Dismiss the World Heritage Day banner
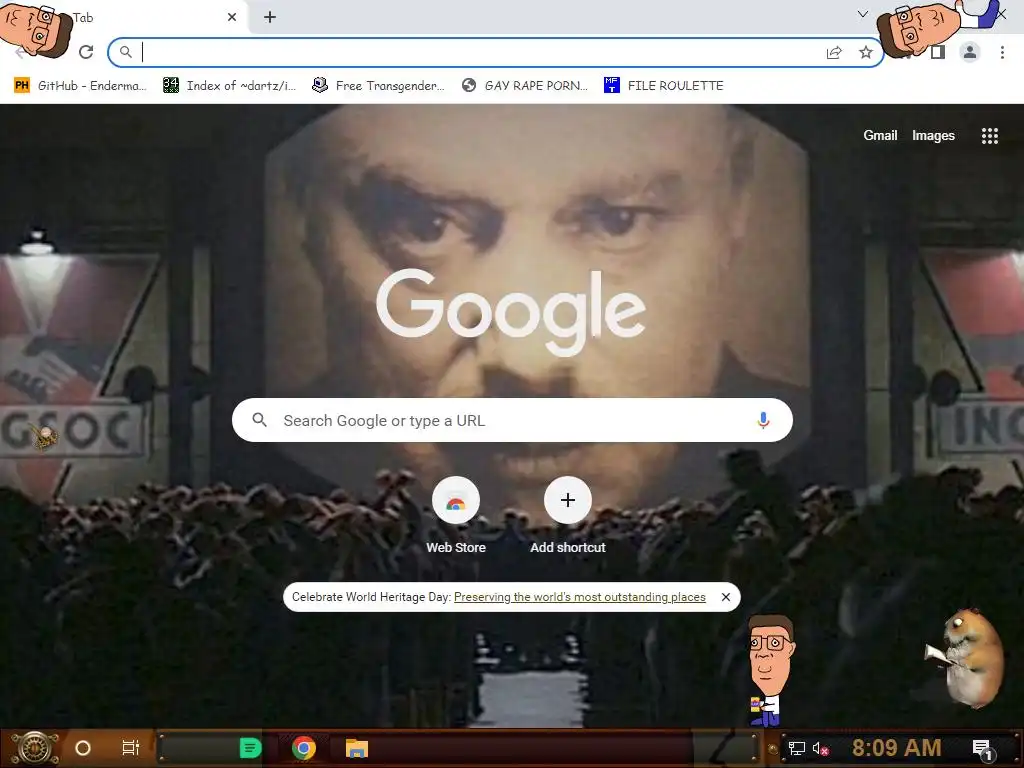 pyautogui.click(x=726, y=597)
